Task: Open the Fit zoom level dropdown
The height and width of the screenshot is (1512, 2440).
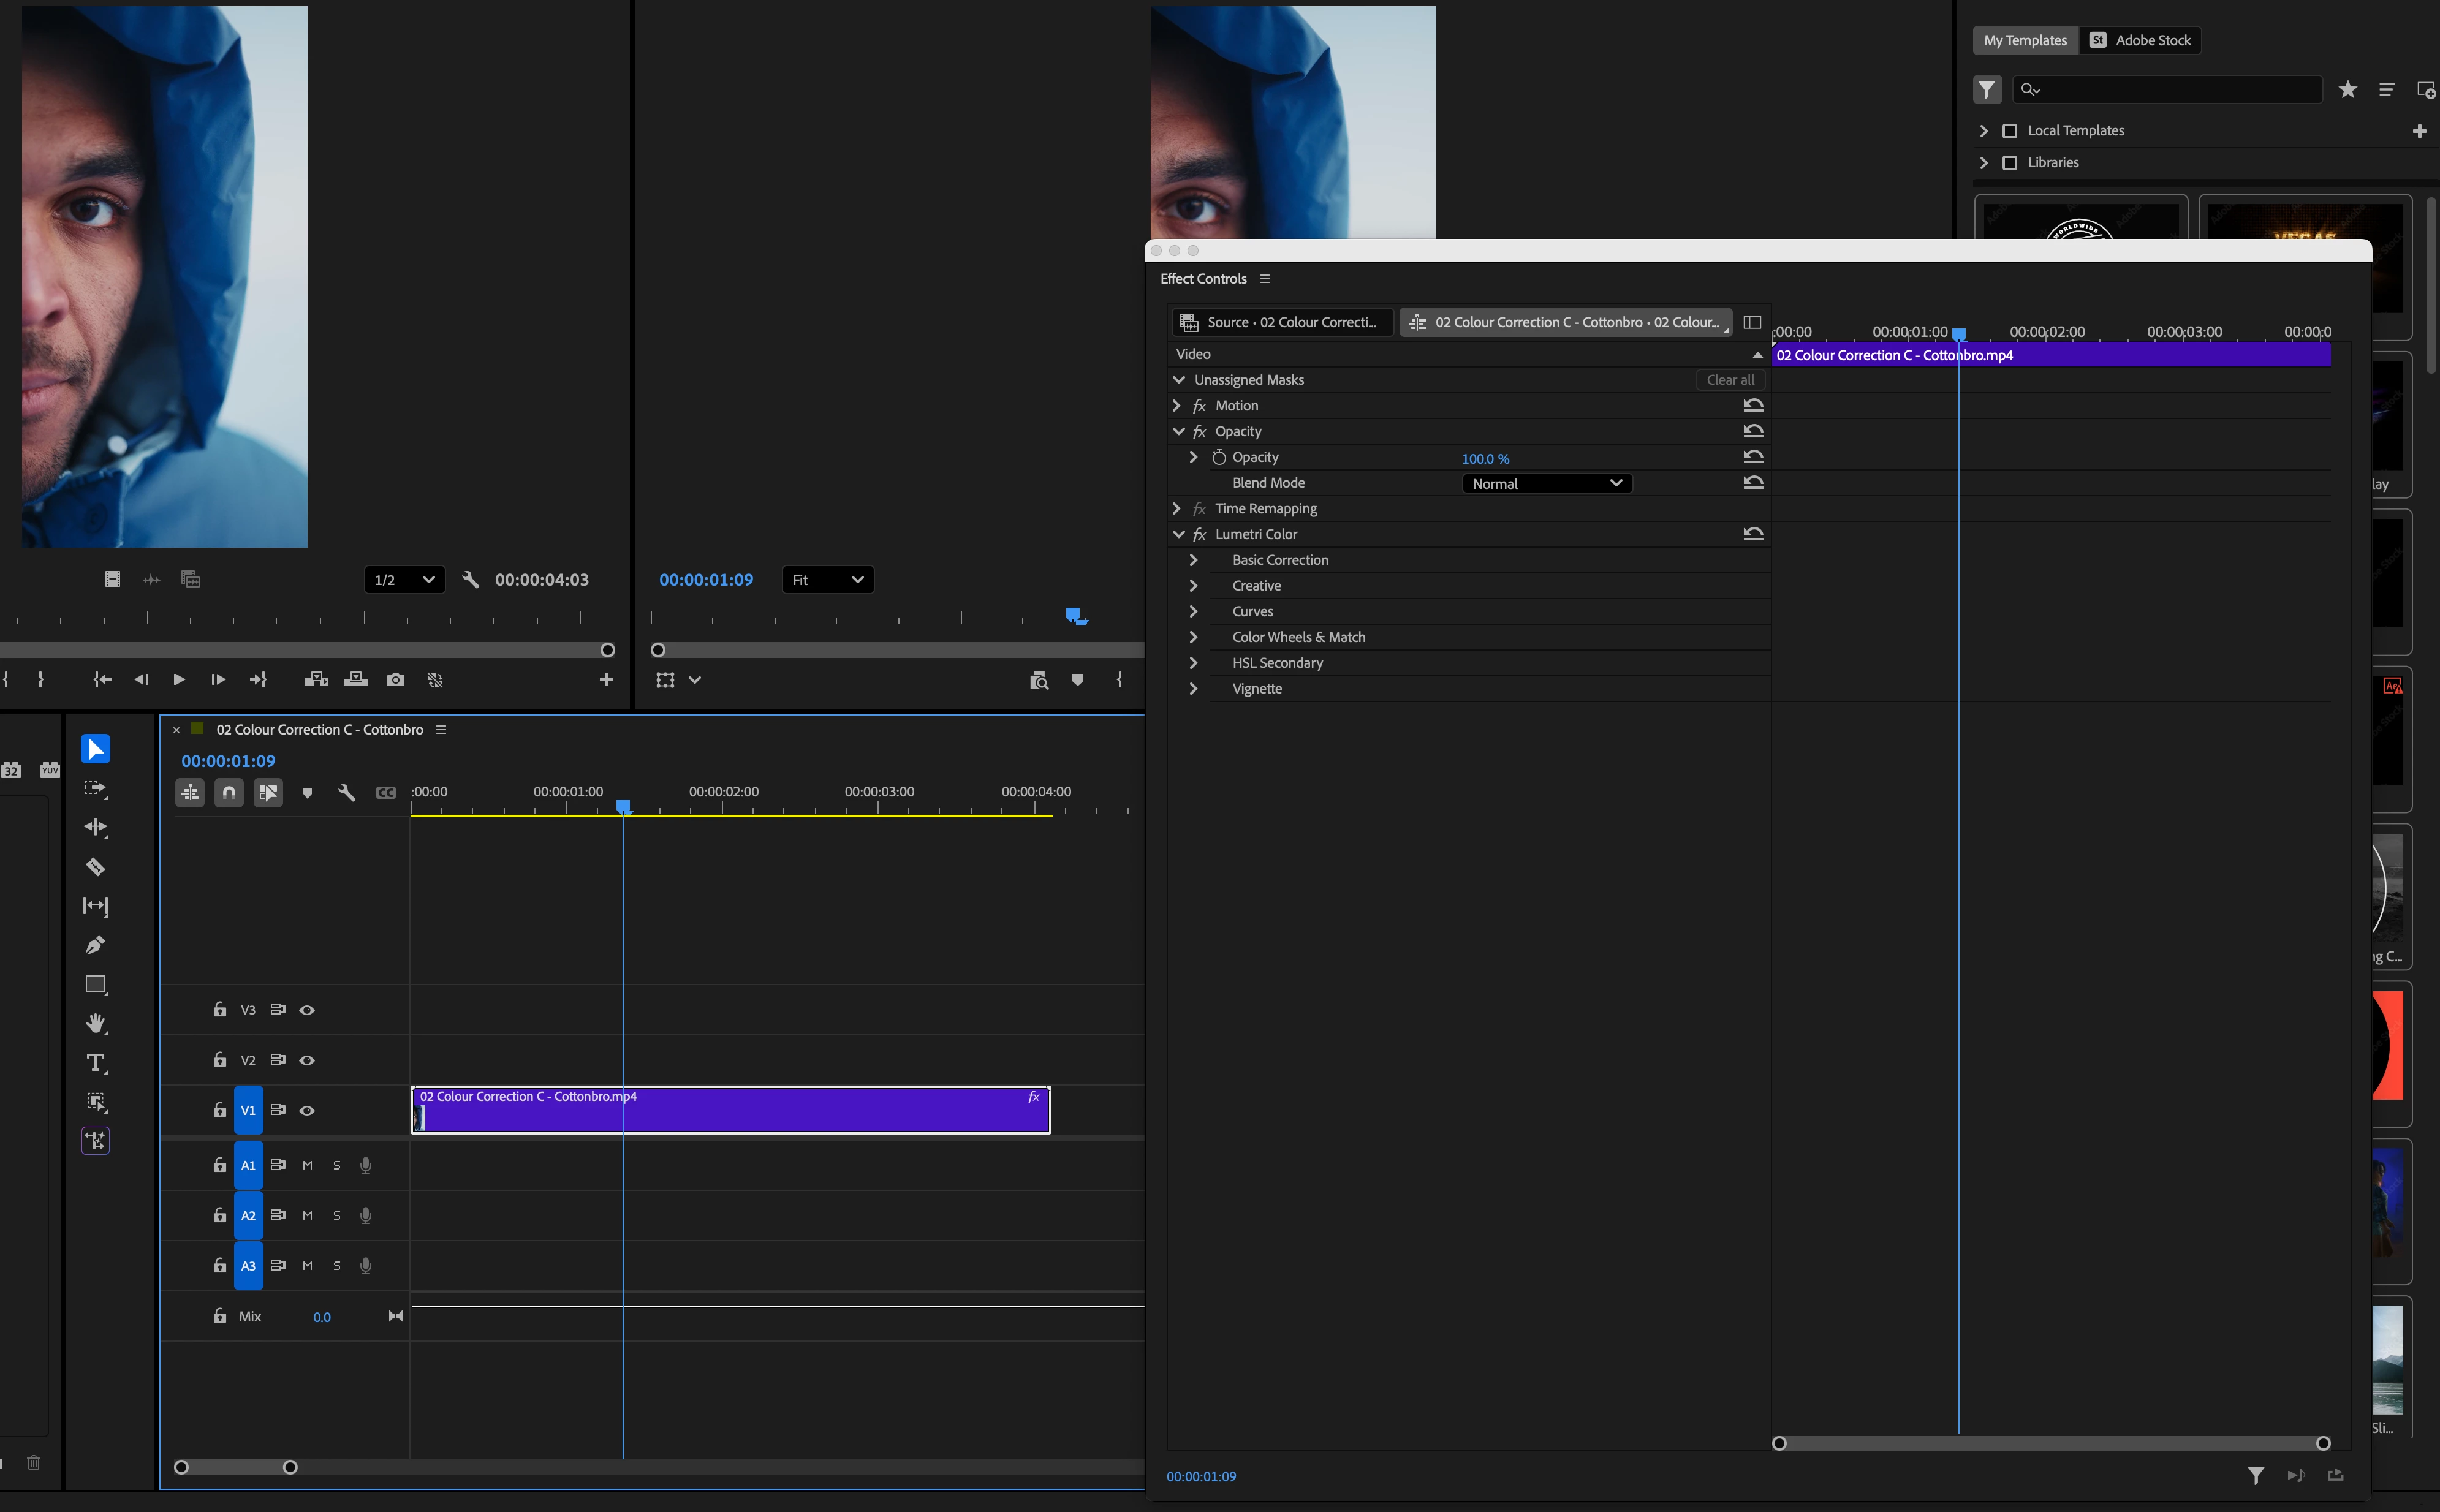Action: point(827,580)
